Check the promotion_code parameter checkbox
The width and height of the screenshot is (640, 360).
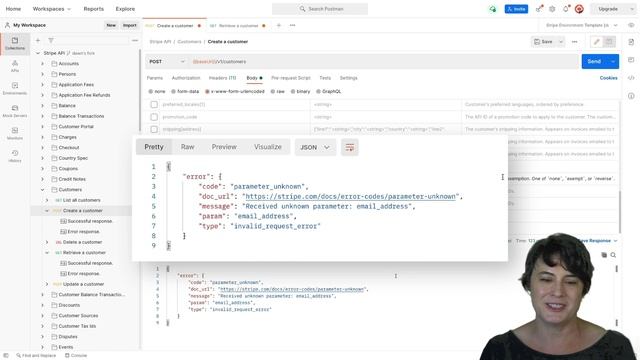point(154,117)
